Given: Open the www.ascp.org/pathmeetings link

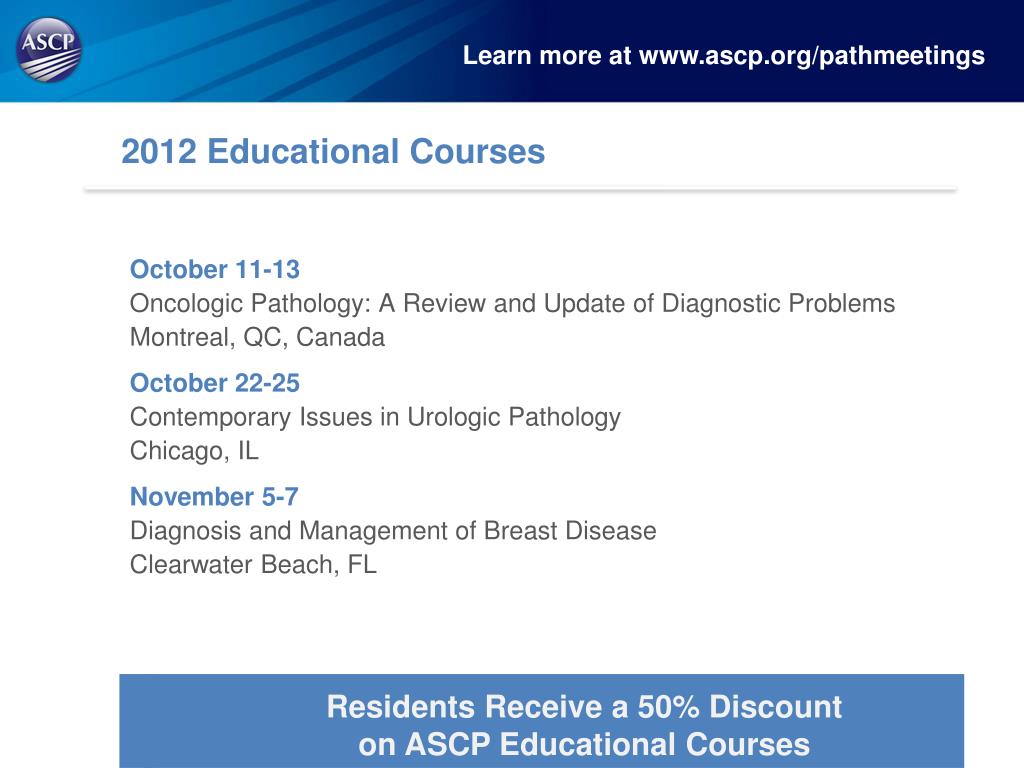Looking at the screenshot, I should (812, 56).
